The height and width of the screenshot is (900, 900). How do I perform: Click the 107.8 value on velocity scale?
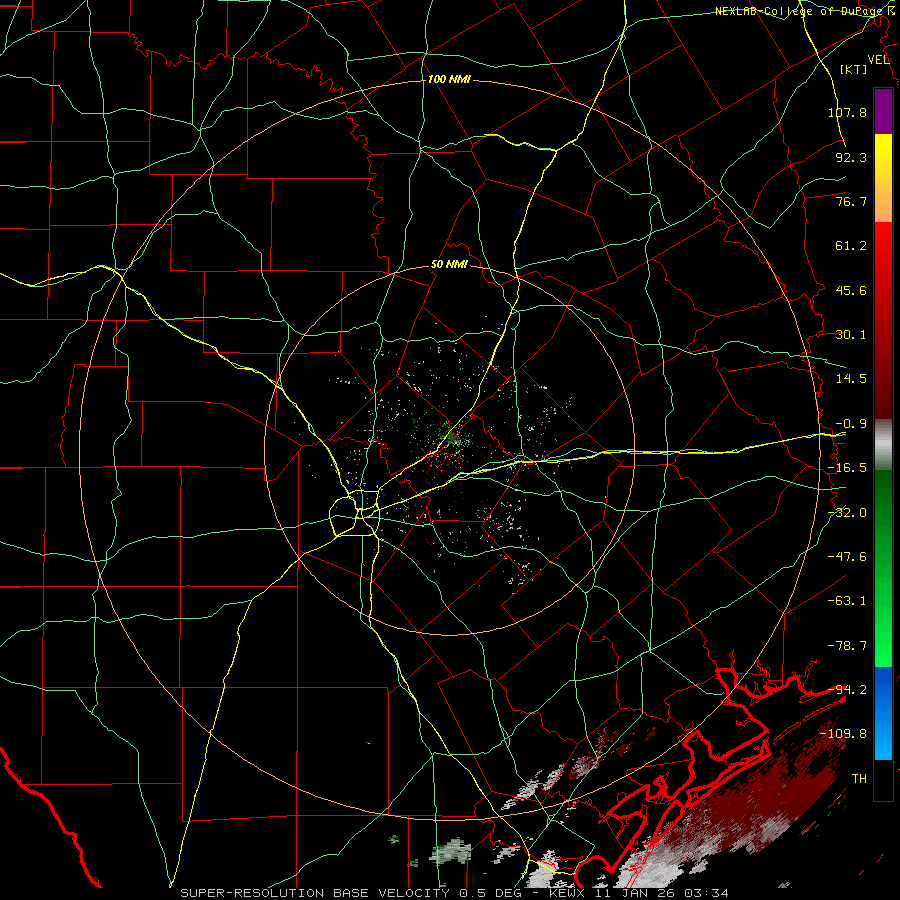click(847, 112)
